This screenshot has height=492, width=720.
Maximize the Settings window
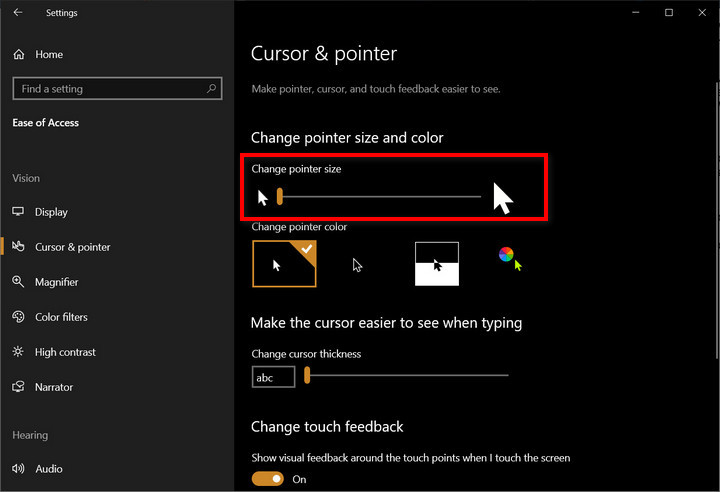pos(668,13)
